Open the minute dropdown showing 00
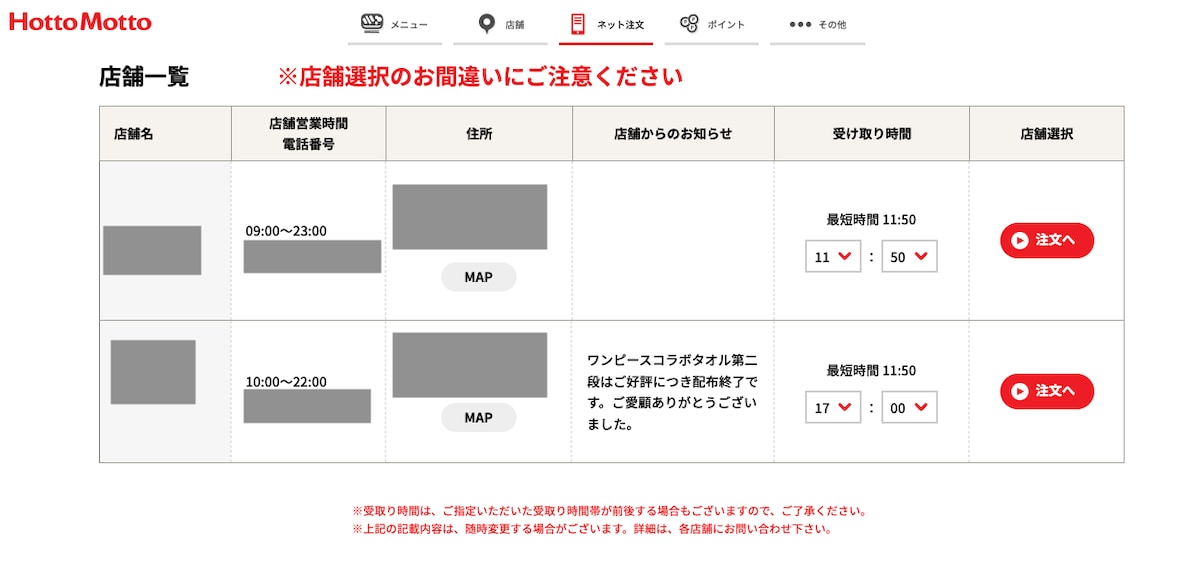The height and width of the screenshot is (567, 1200). click(x=909, y=408)
